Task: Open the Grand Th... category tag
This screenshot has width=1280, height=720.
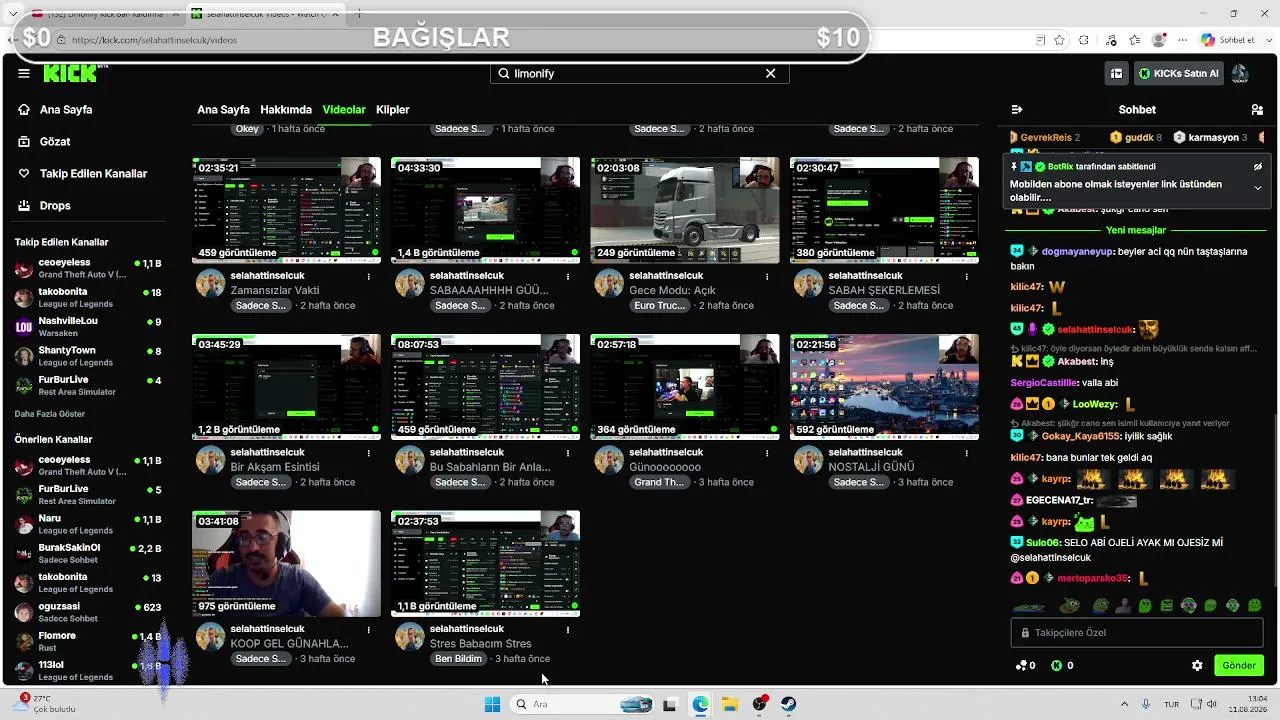Action: [x=659, y=482]
